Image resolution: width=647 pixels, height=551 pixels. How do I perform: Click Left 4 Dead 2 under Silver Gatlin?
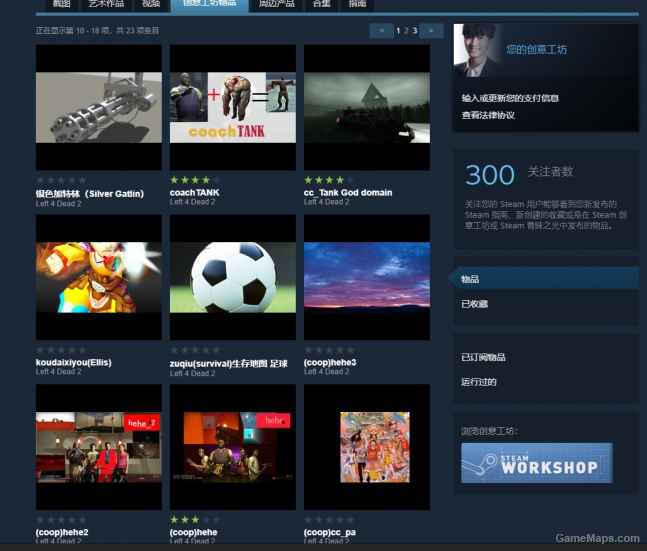pos(58,203)
